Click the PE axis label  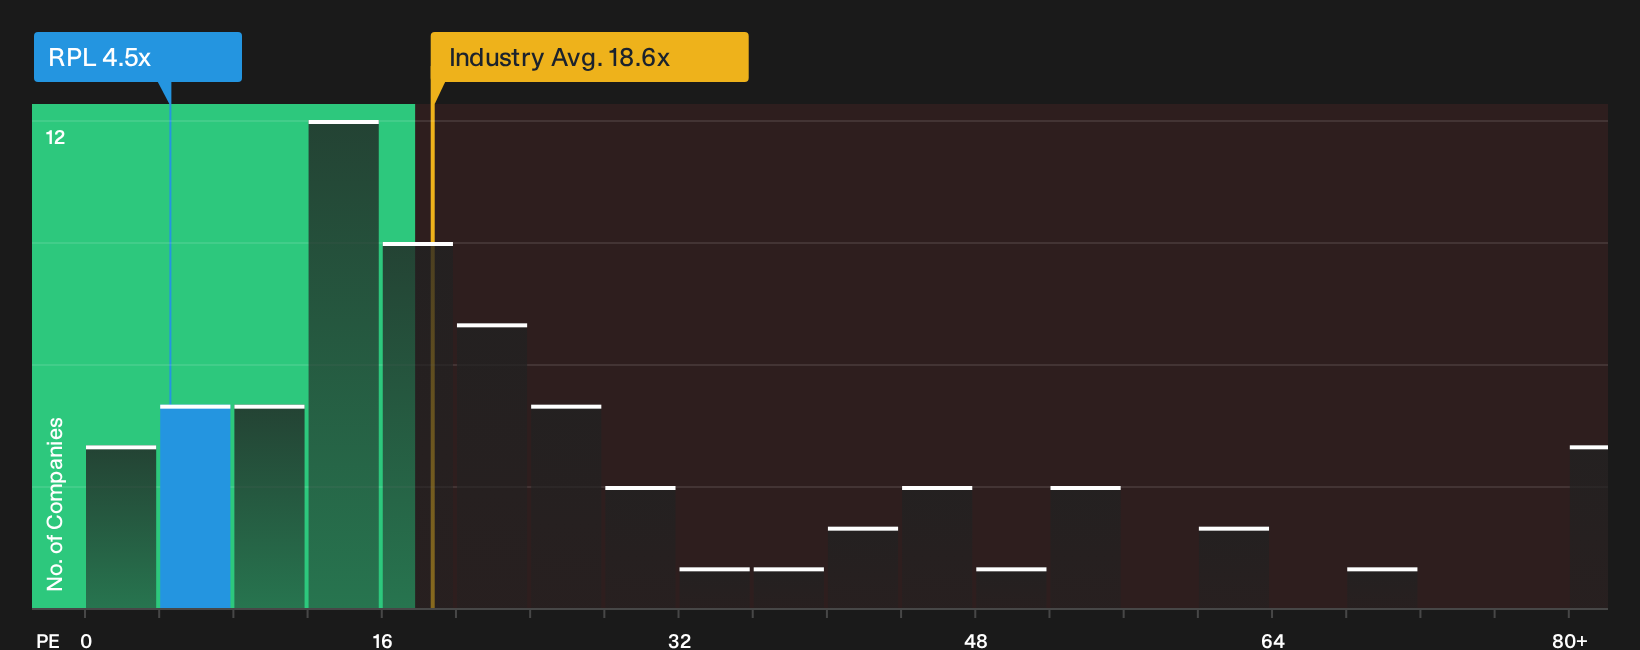pyautogui.click(x=48, y=640)
